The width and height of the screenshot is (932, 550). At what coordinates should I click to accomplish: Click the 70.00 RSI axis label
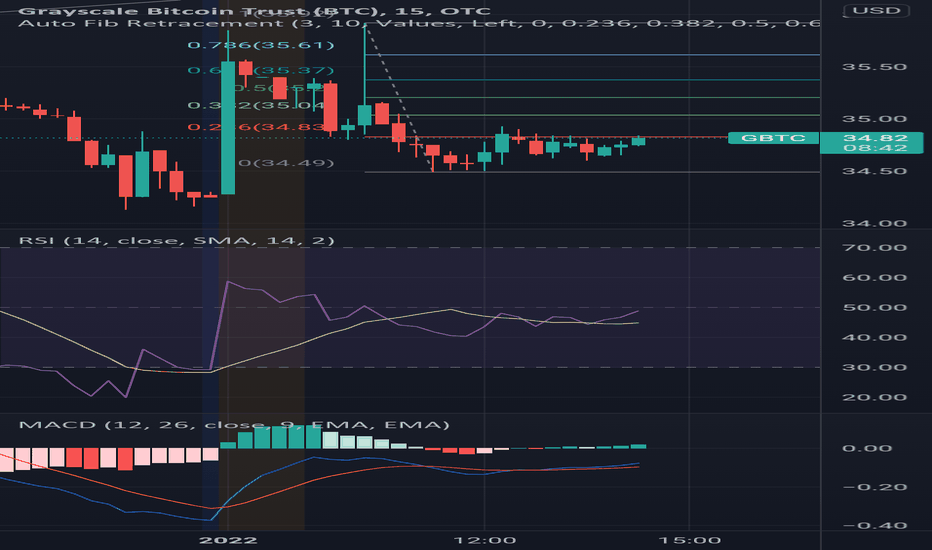[874, 248]
